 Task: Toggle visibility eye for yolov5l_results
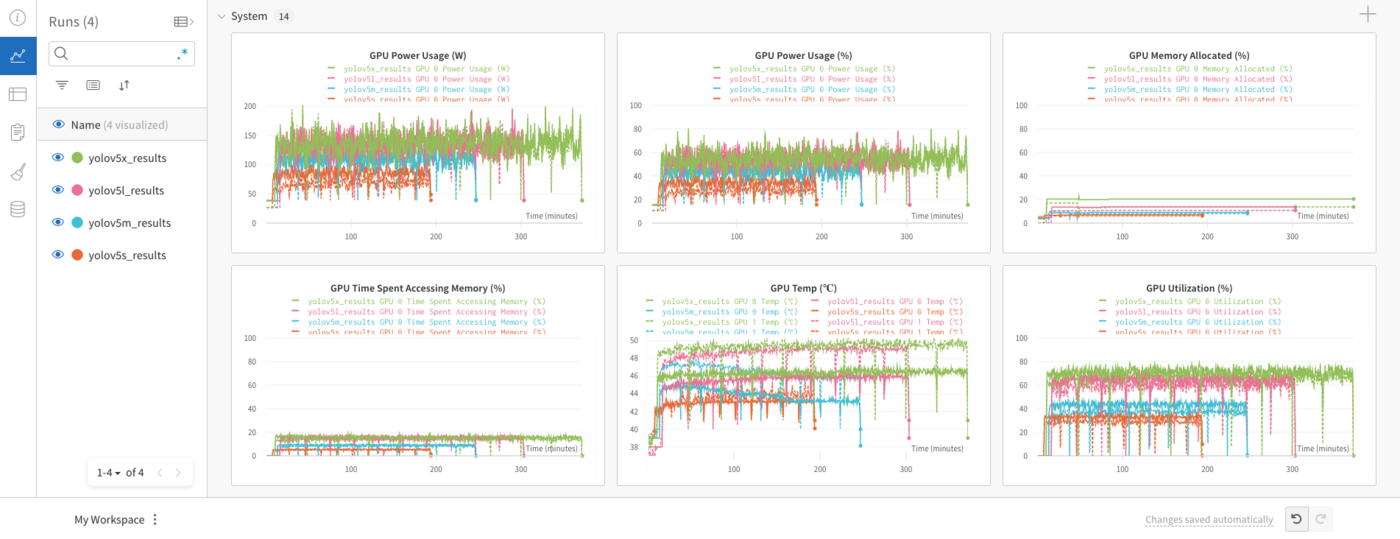click(x=58, y=190)
